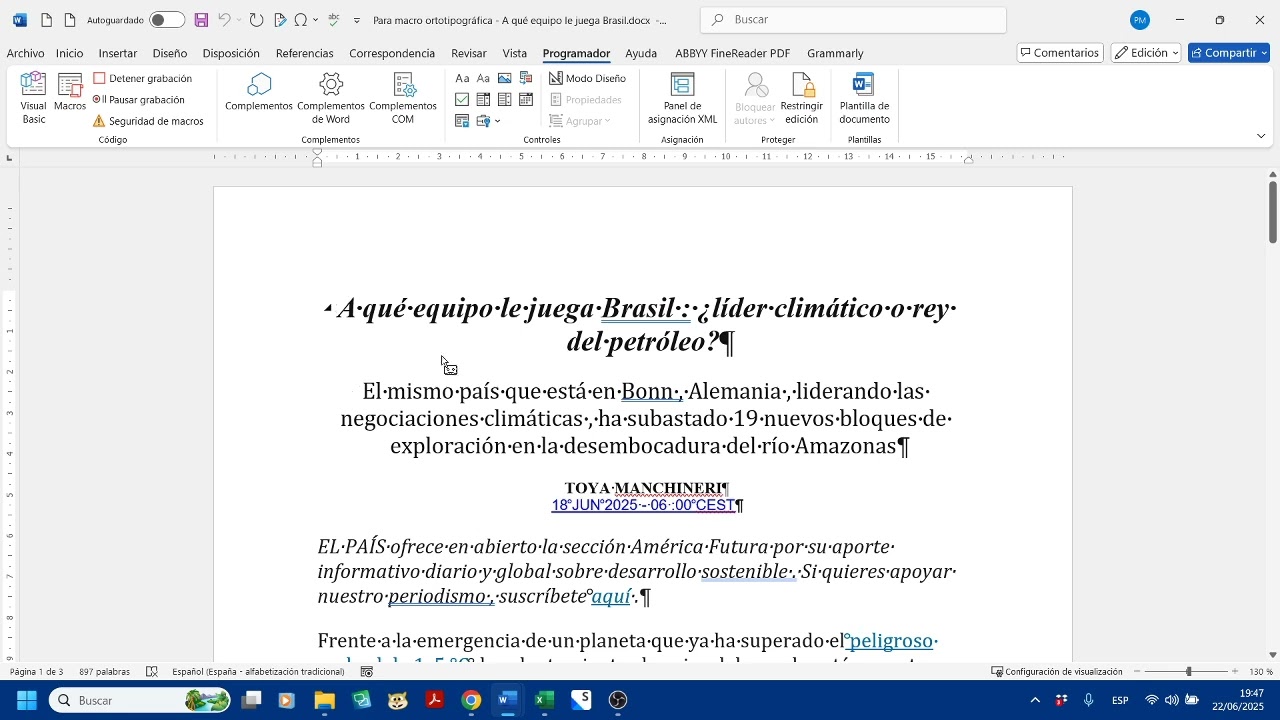Insert drop-down list content control

tap(505, 100)
